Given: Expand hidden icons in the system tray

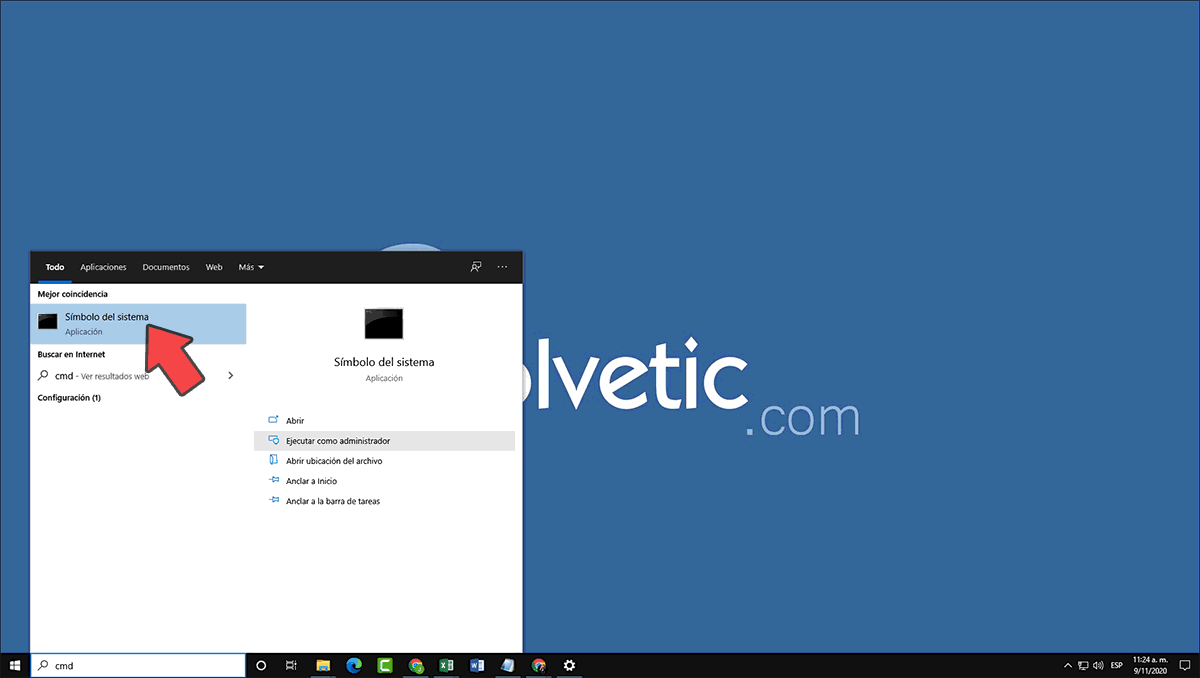Looking at the screenshot, I should [x=1068, y=664].
